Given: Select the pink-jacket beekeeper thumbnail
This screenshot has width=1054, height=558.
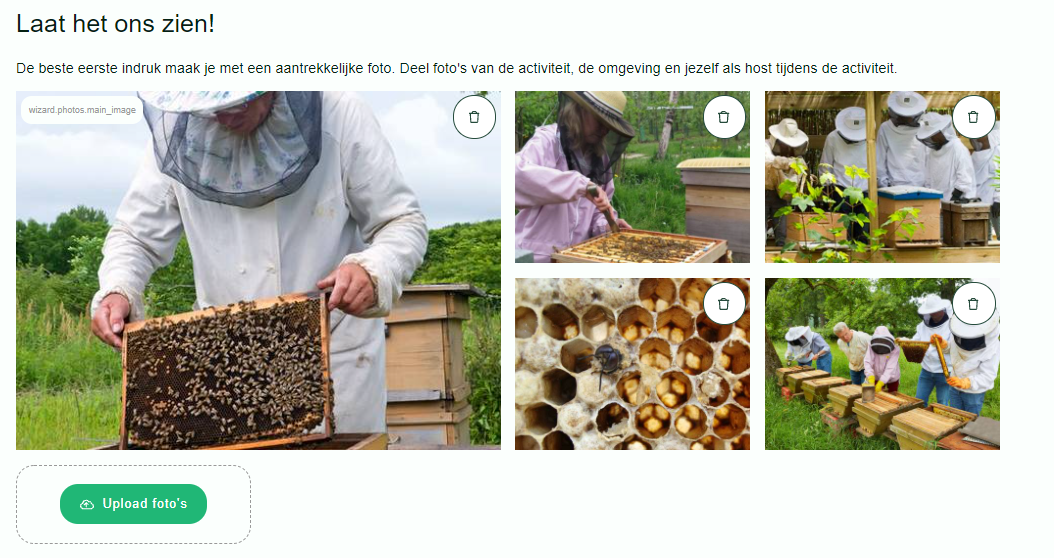Looking at the screenshot, I should point(632,177).
